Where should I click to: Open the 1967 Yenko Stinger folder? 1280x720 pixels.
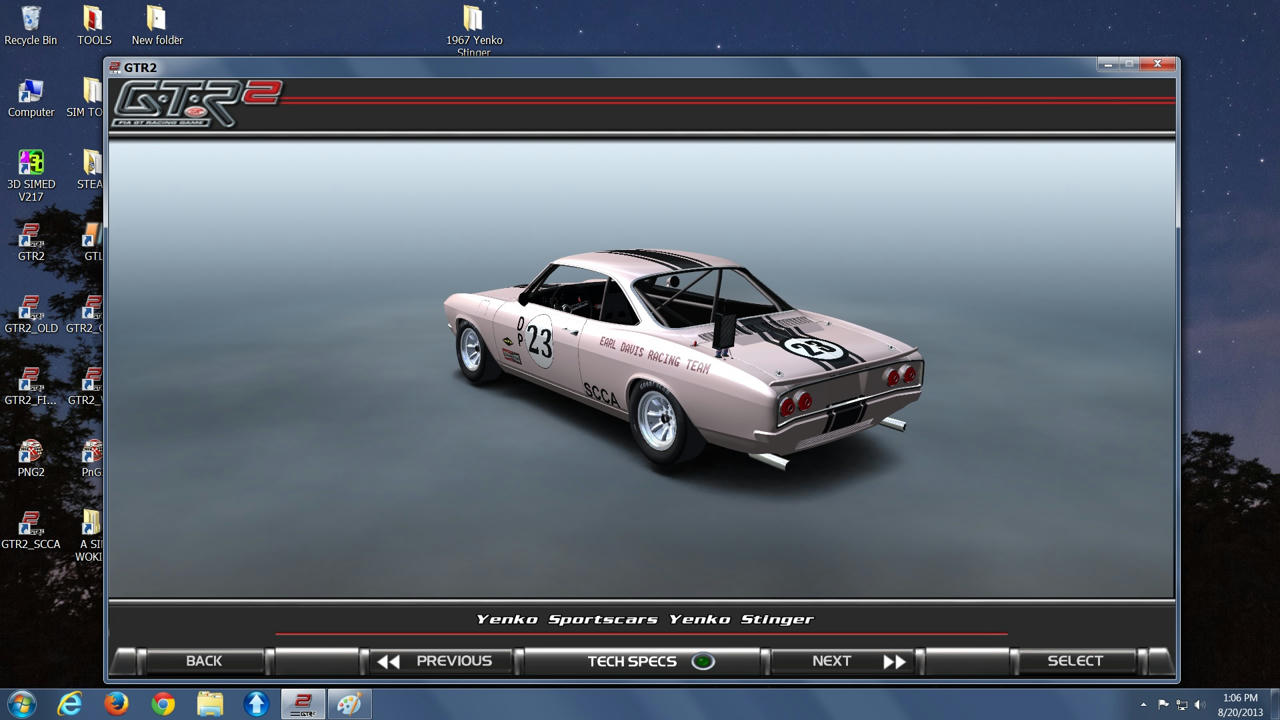click(474, 30)
